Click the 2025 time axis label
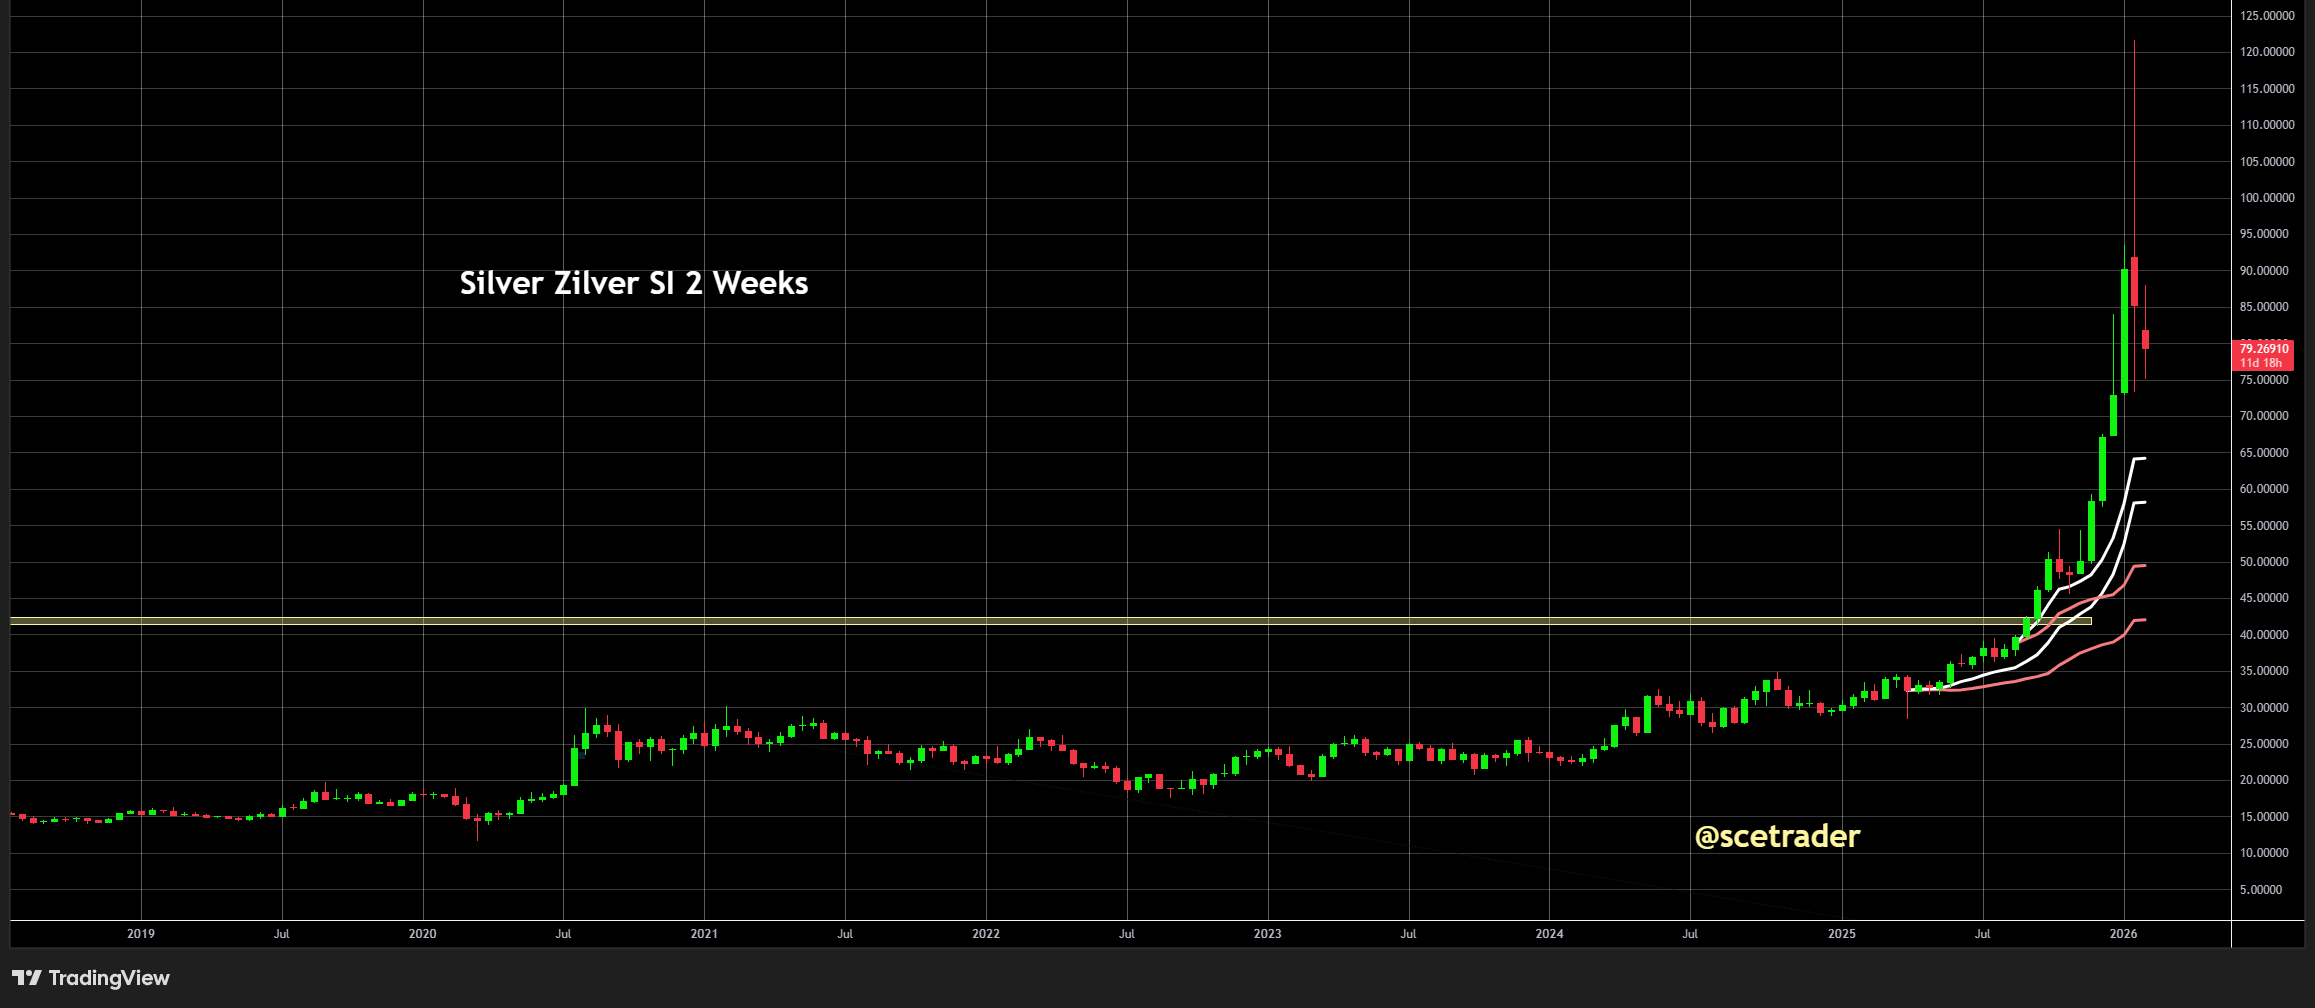2315x1008 pixels. coord(1841,934)
